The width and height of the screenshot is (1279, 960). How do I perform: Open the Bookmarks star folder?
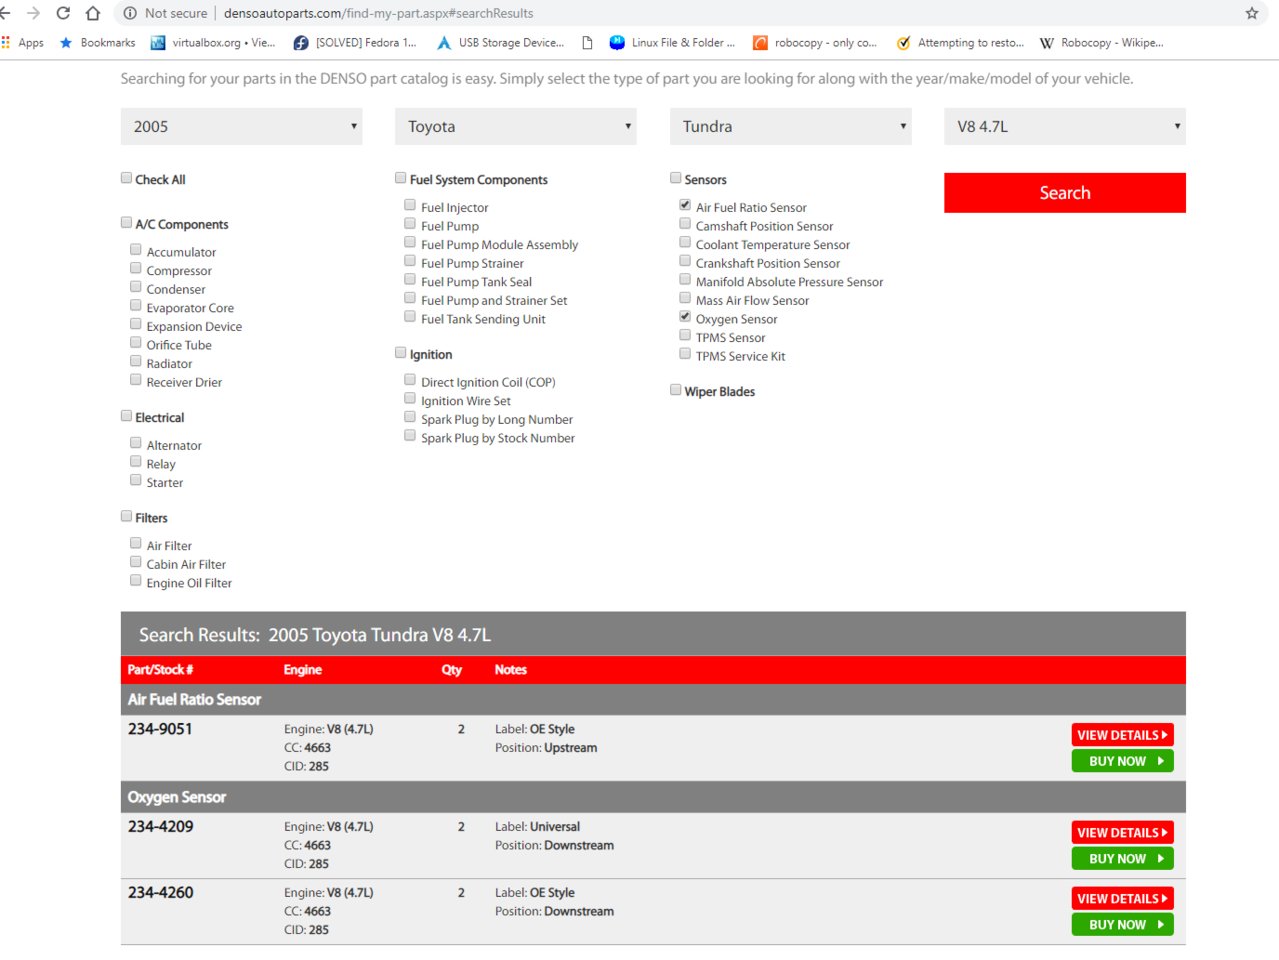coord(97,43)
